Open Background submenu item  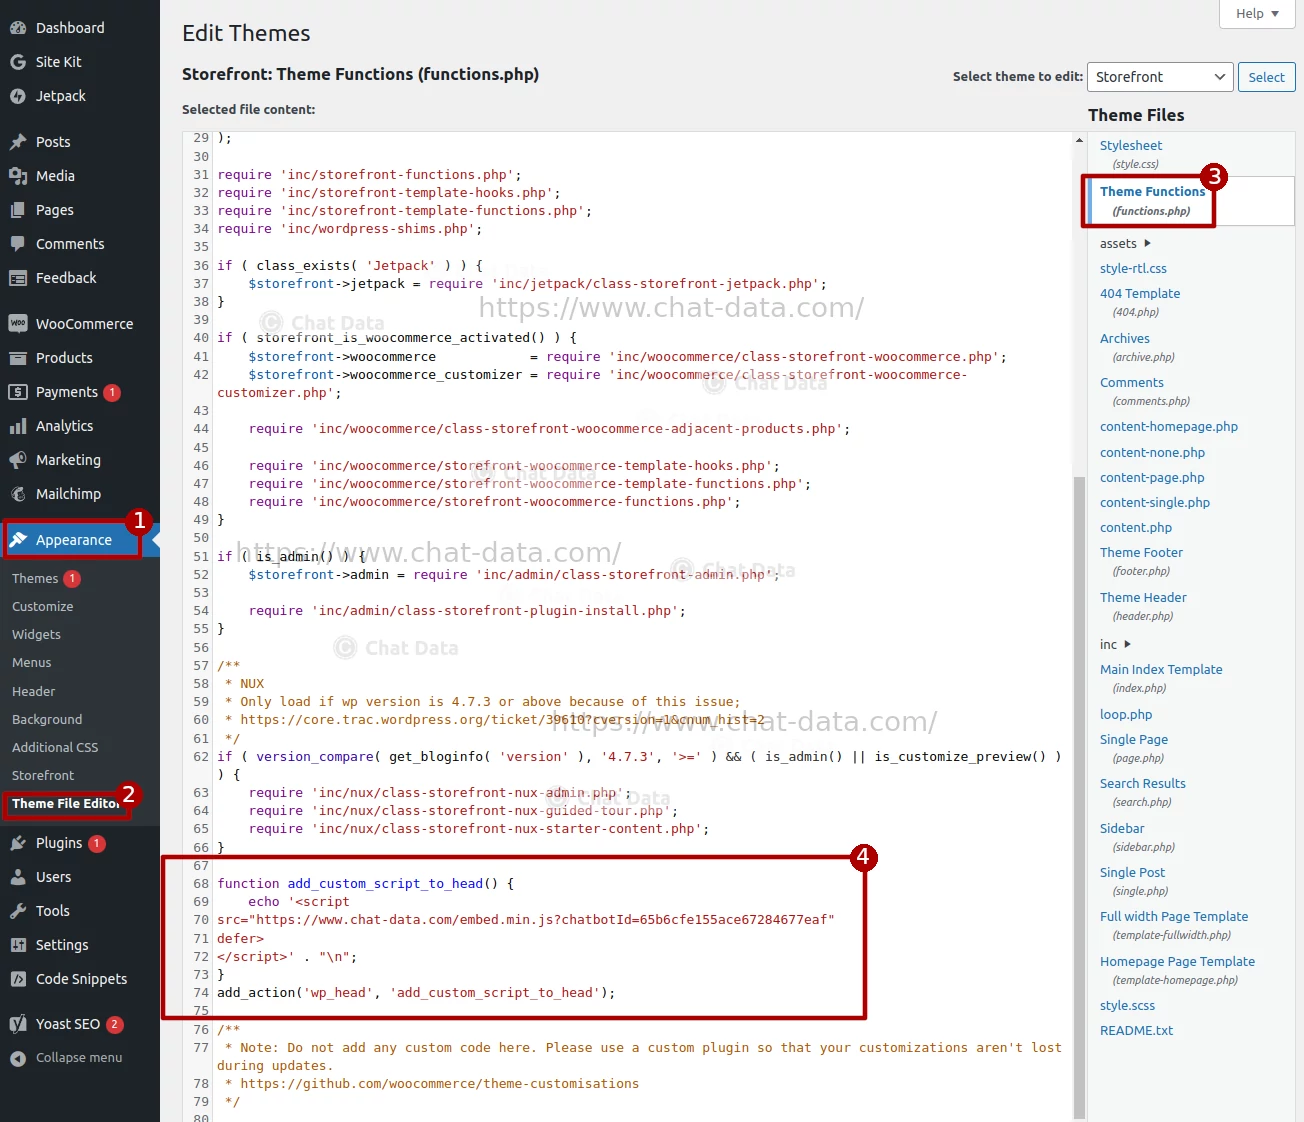pos(47,720)
